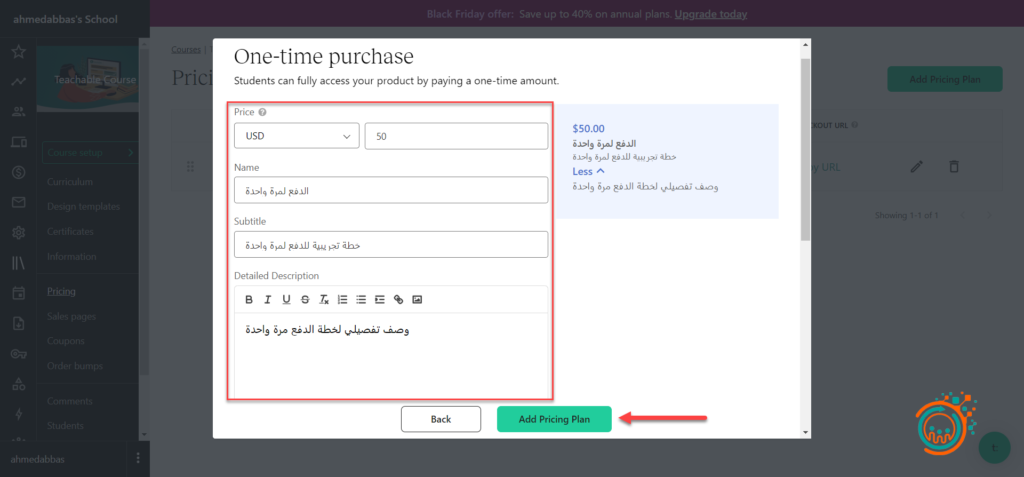Toggle bold formatting in description editor
Viewport: 1024px width, 477px height.
(x=249, y=299)
